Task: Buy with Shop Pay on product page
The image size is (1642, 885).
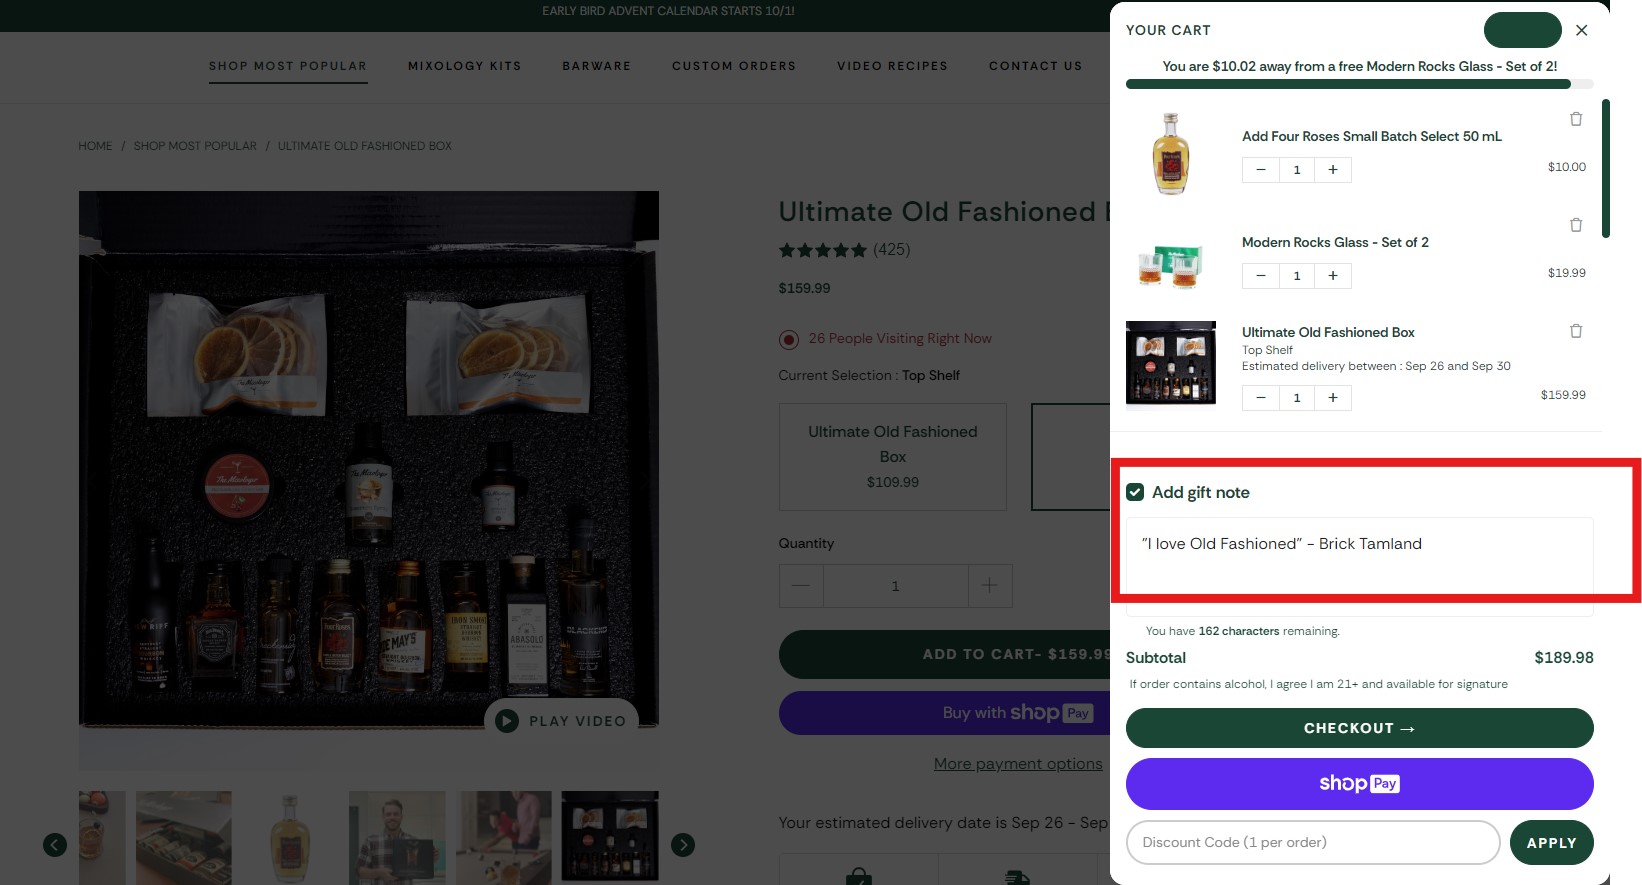Action: [944, 713]
